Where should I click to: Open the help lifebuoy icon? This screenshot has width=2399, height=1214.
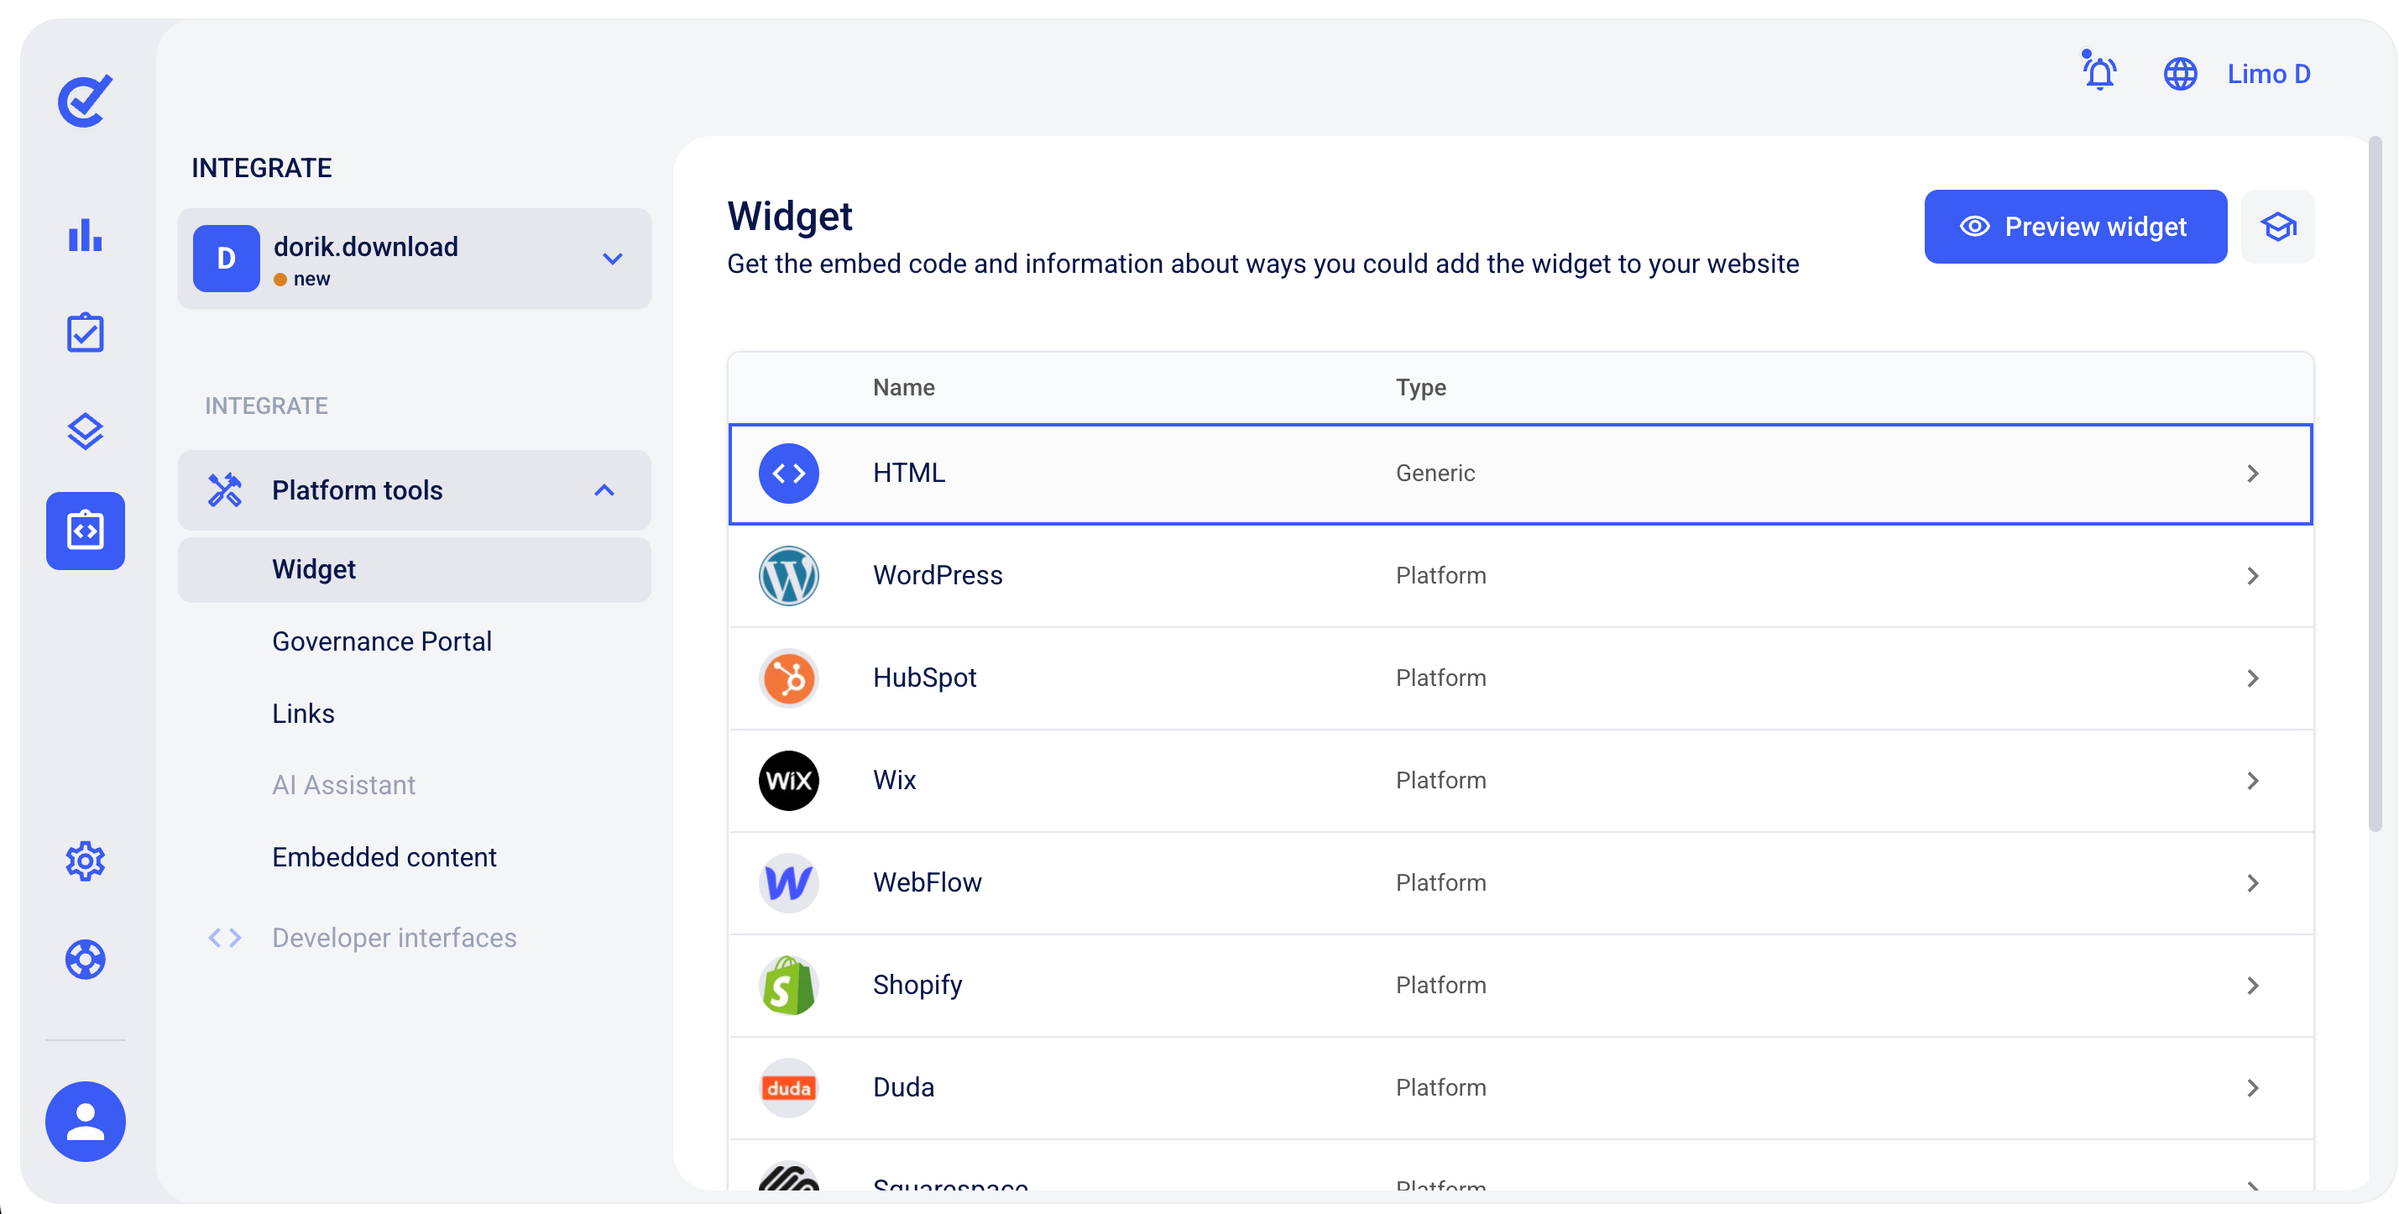coord(85,959)
